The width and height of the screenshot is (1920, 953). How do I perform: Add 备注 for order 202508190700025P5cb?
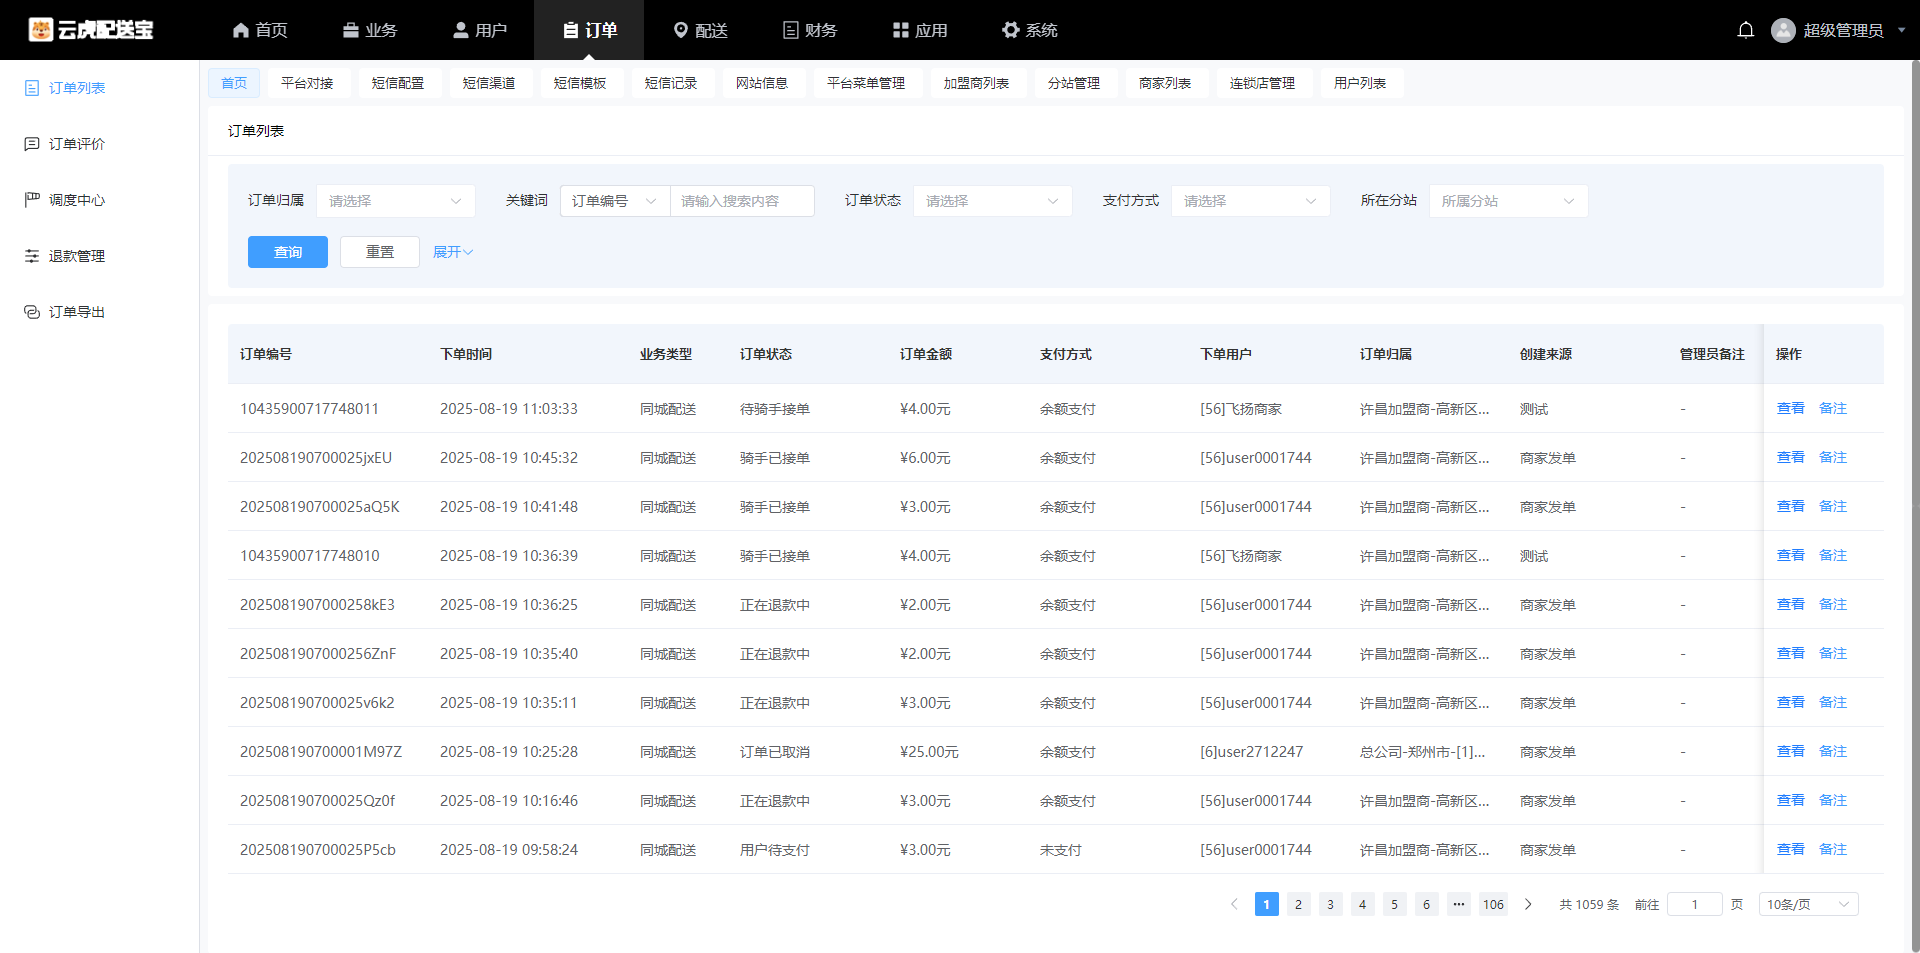(x=1832, y=849)
